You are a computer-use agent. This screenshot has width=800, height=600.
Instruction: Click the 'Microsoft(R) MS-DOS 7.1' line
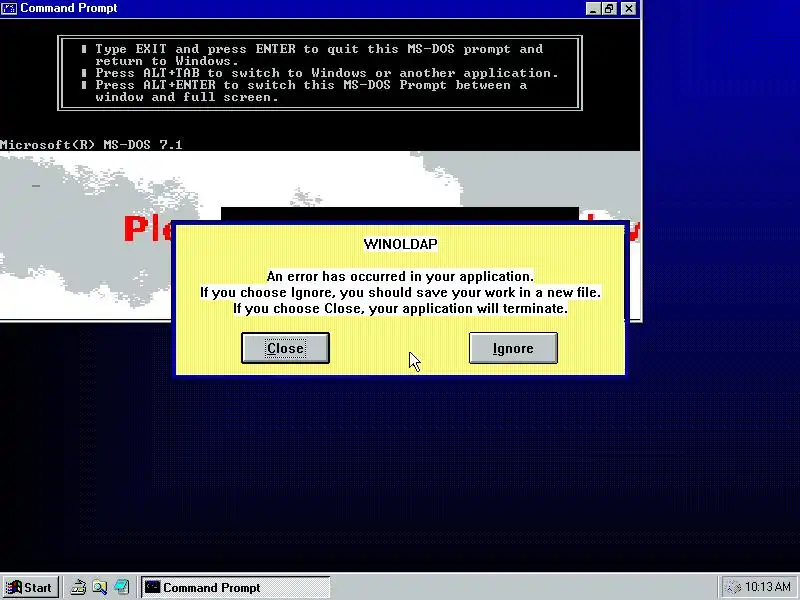91,145
